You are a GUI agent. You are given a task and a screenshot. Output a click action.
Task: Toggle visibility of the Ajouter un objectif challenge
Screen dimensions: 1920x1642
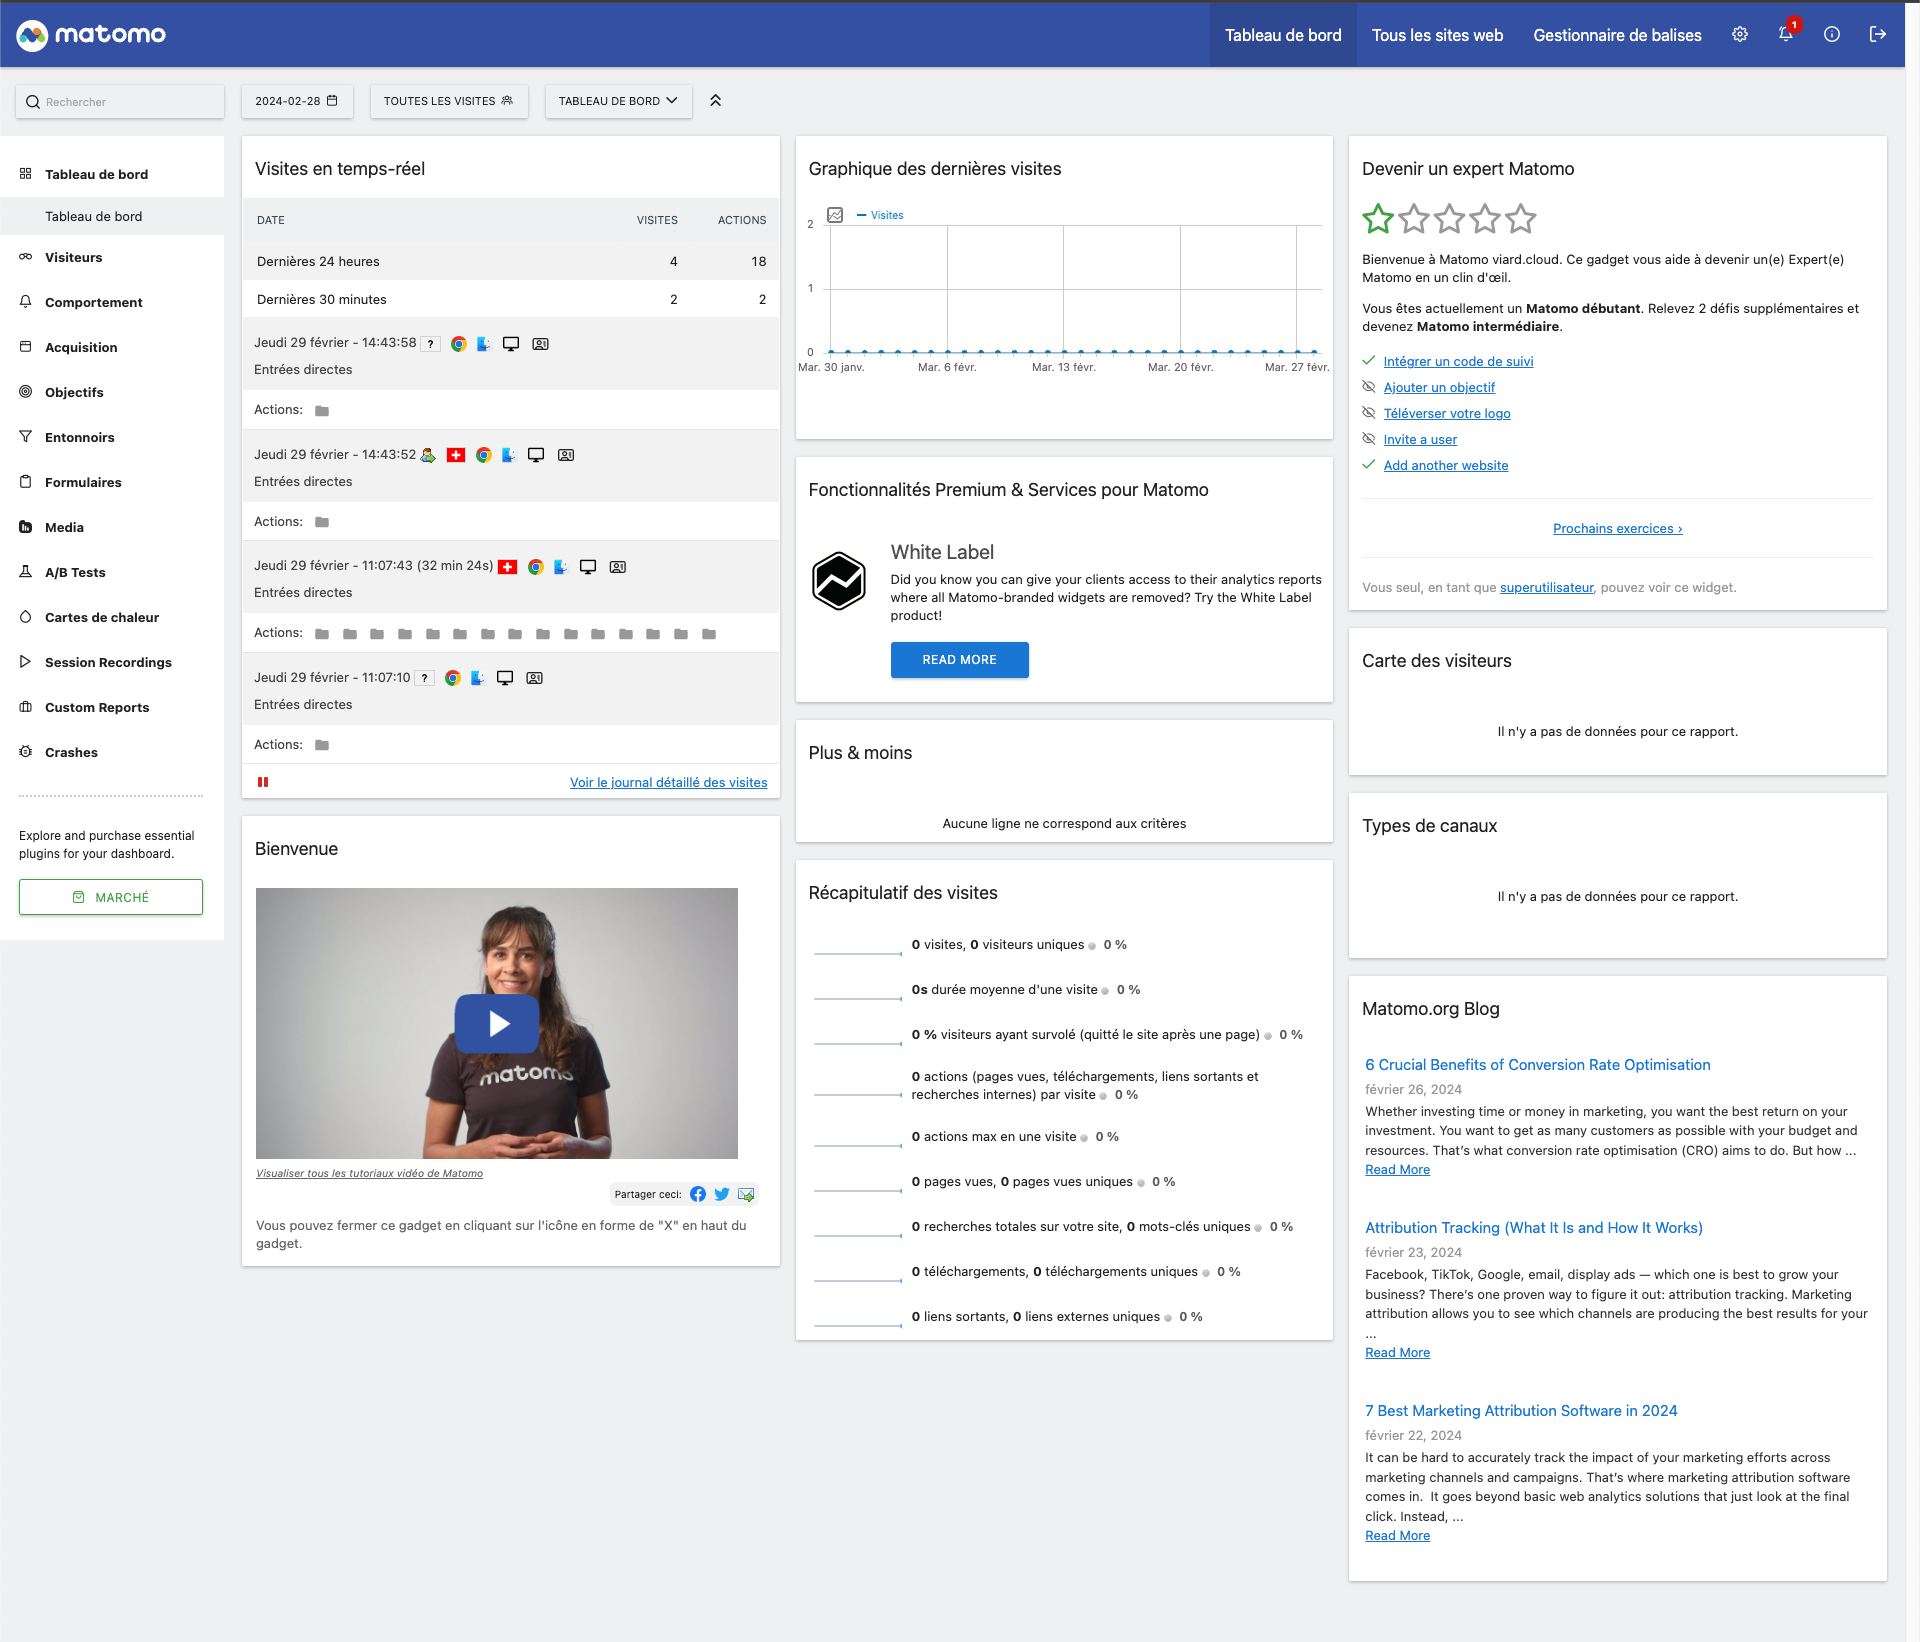(1368, 387)
